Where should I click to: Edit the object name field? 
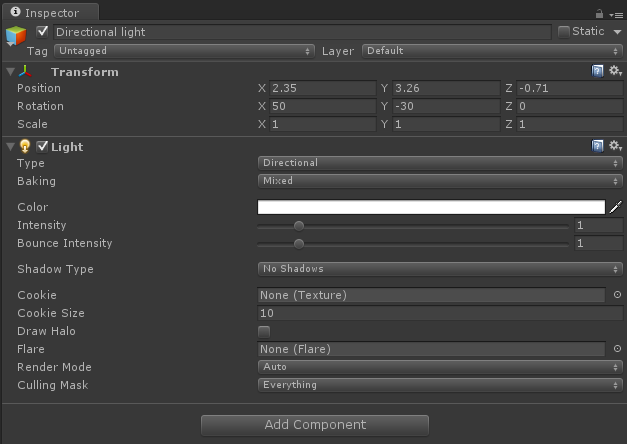click(302, 32)
